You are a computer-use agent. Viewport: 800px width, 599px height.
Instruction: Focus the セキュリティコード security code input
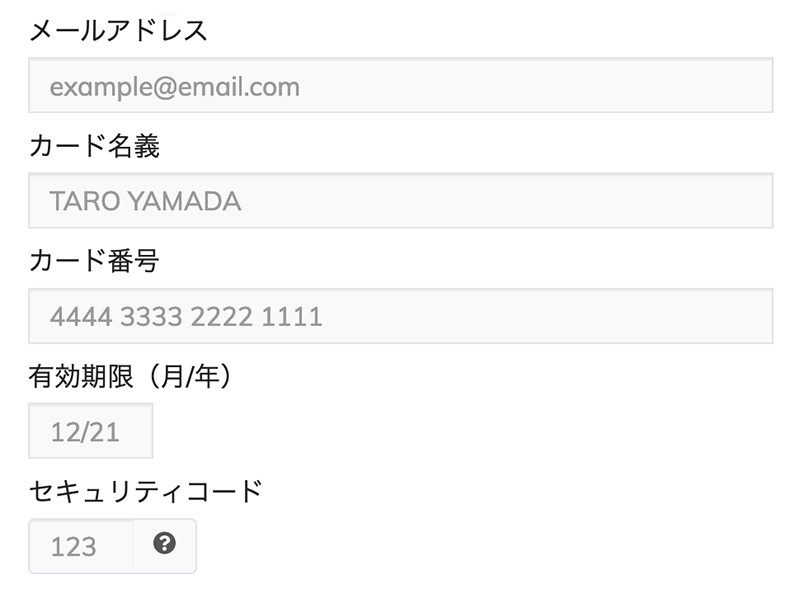[81, 546]
